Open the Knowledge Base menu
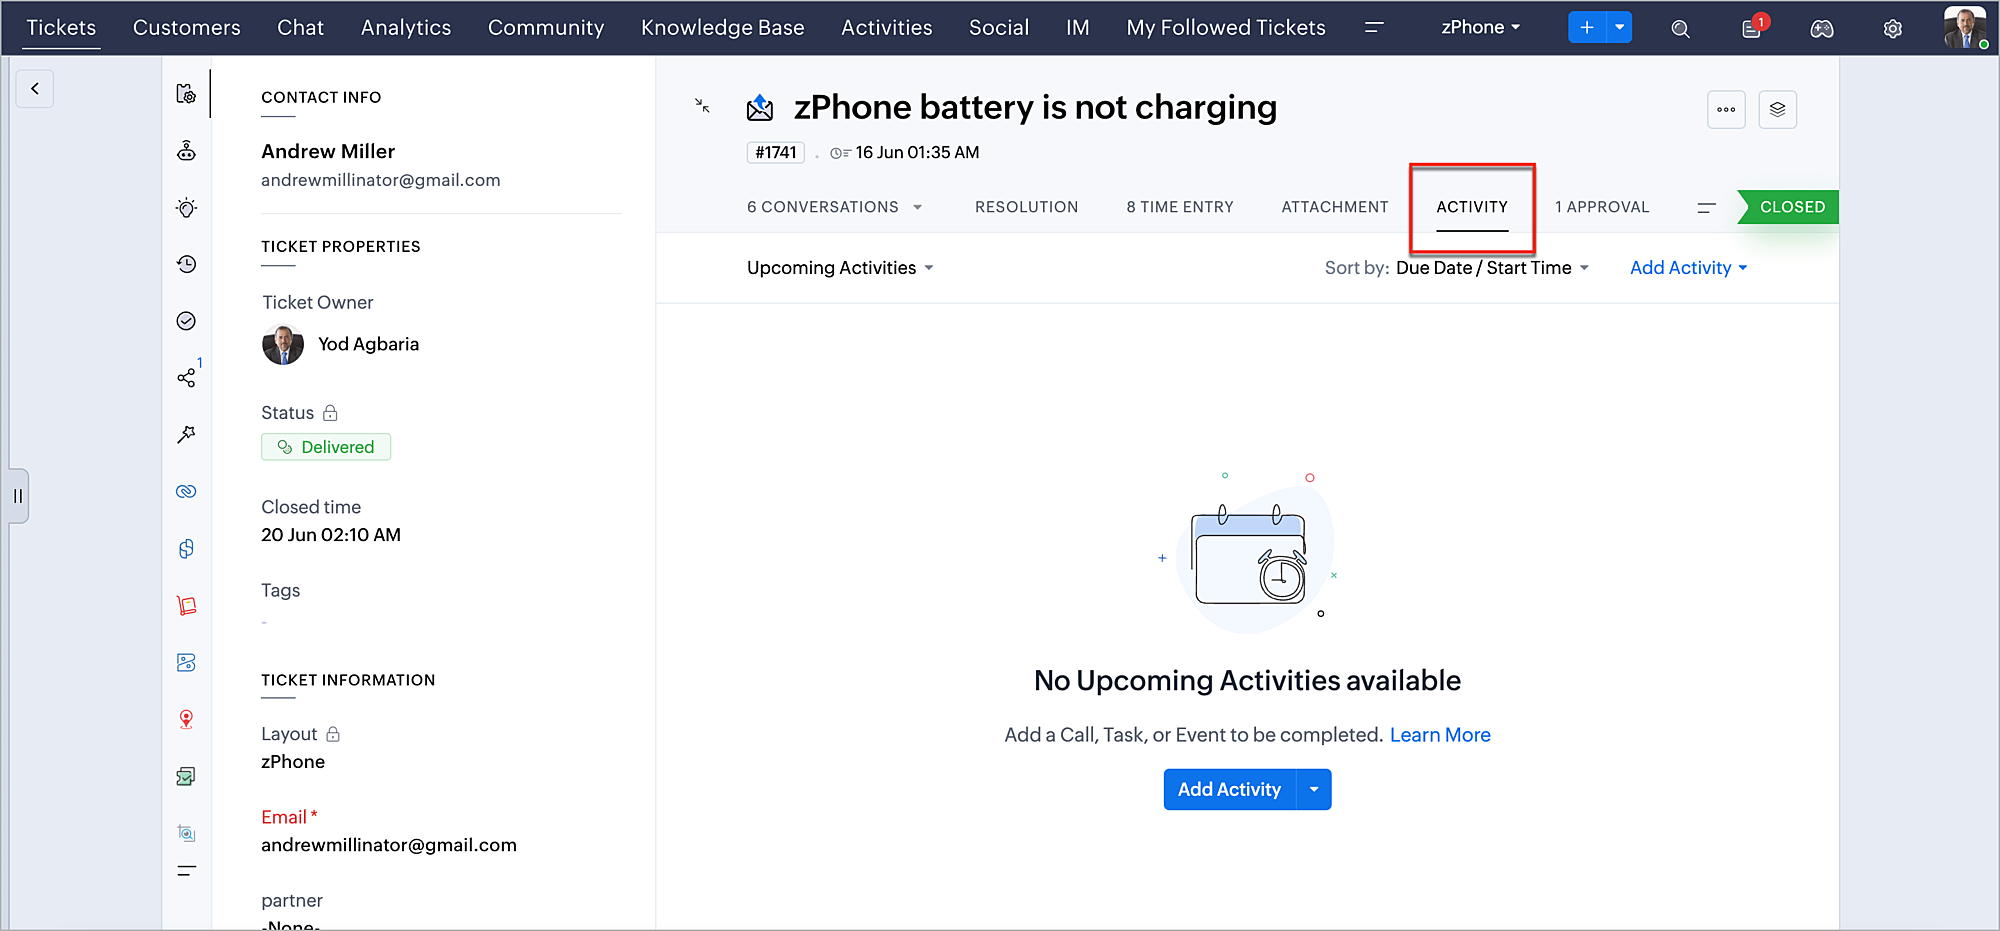Viewport: 2000px width, 931px height. click(x=722, y=28)
